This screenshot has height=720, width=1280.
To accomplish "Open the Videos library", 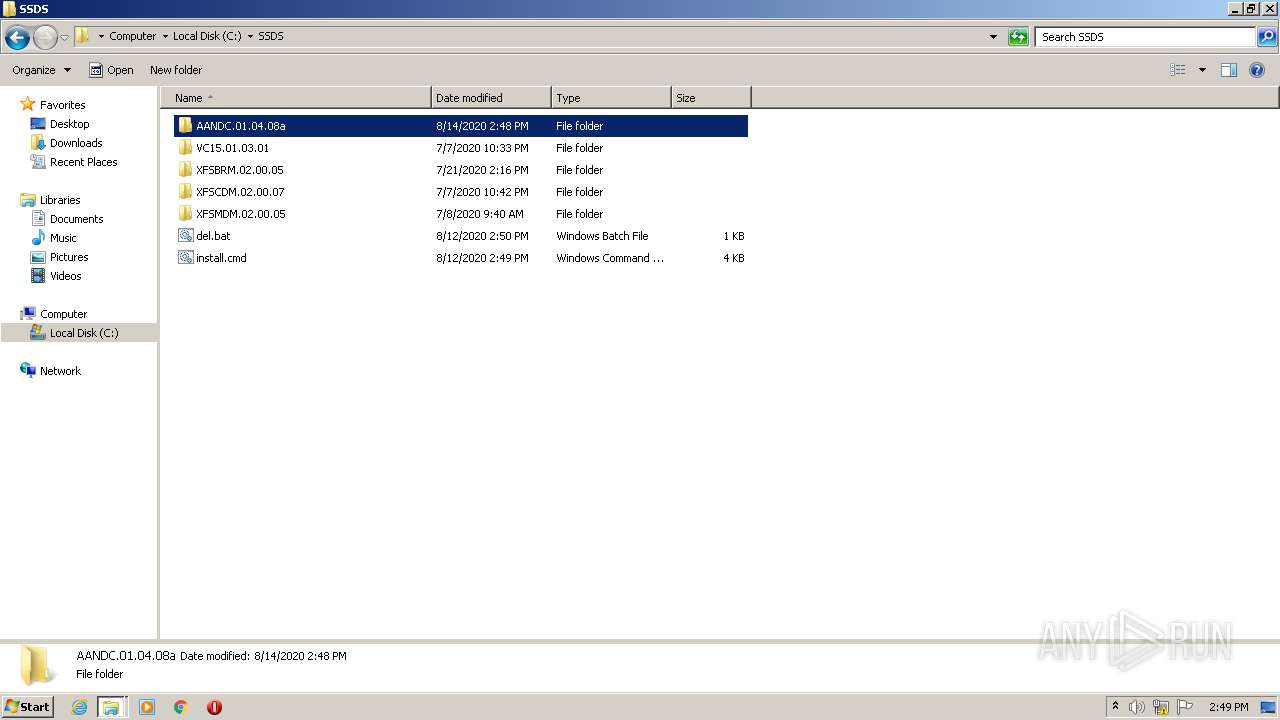I will point(66,276).
